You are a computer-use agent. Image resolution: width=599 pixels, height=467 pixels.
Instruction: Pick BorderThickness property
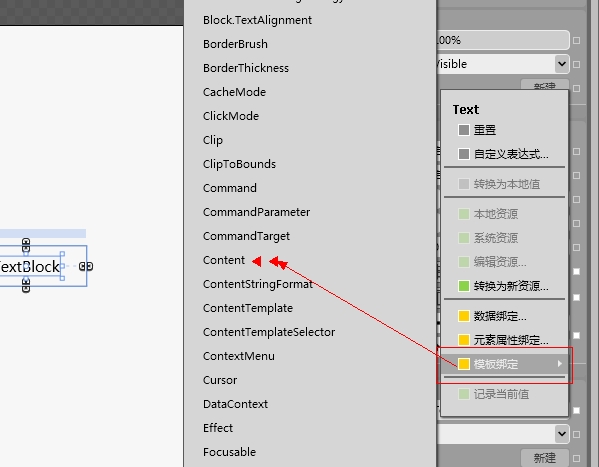pos(246,68)
